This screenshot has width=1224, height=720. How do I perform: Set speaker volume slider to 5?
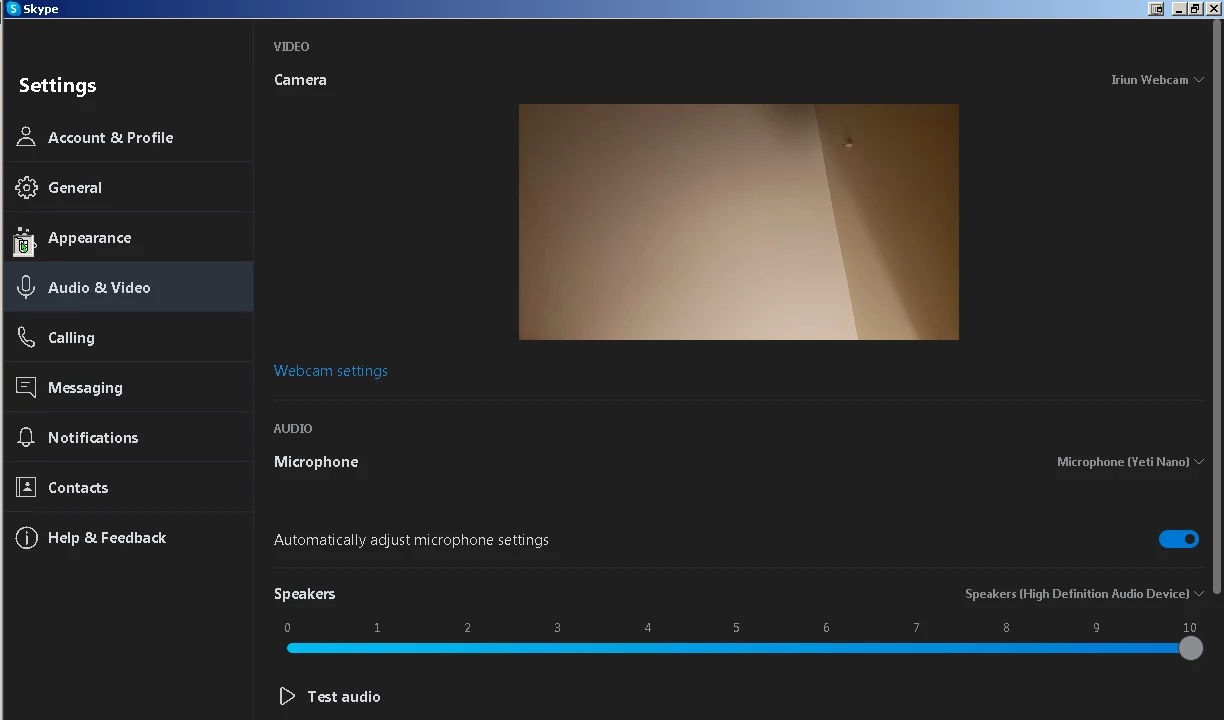(x=737, y=648)
